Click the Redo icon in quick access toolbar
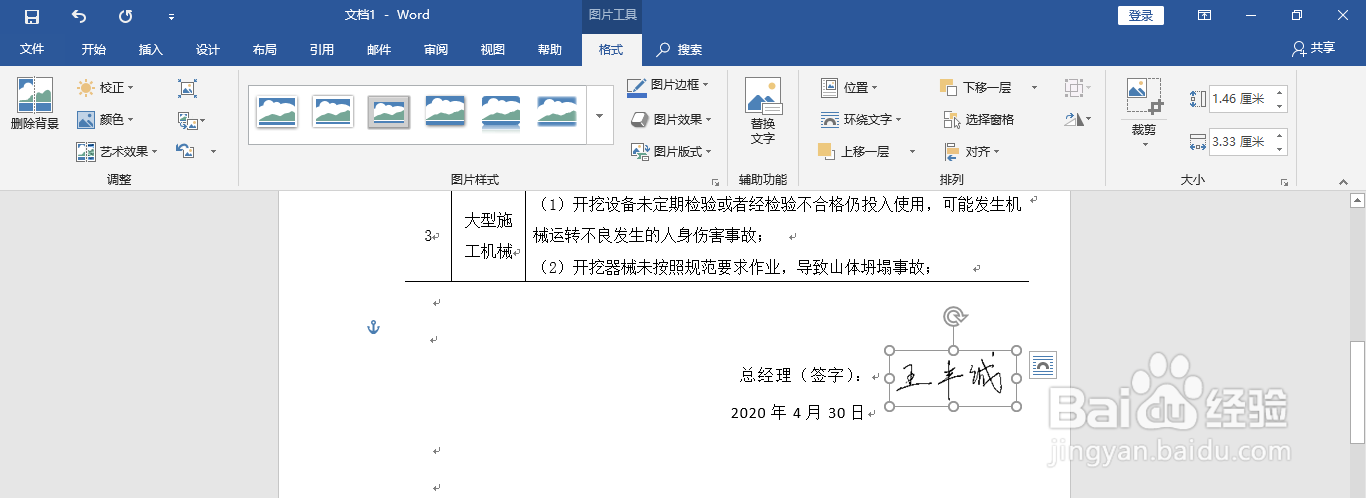 click(125, 16)
